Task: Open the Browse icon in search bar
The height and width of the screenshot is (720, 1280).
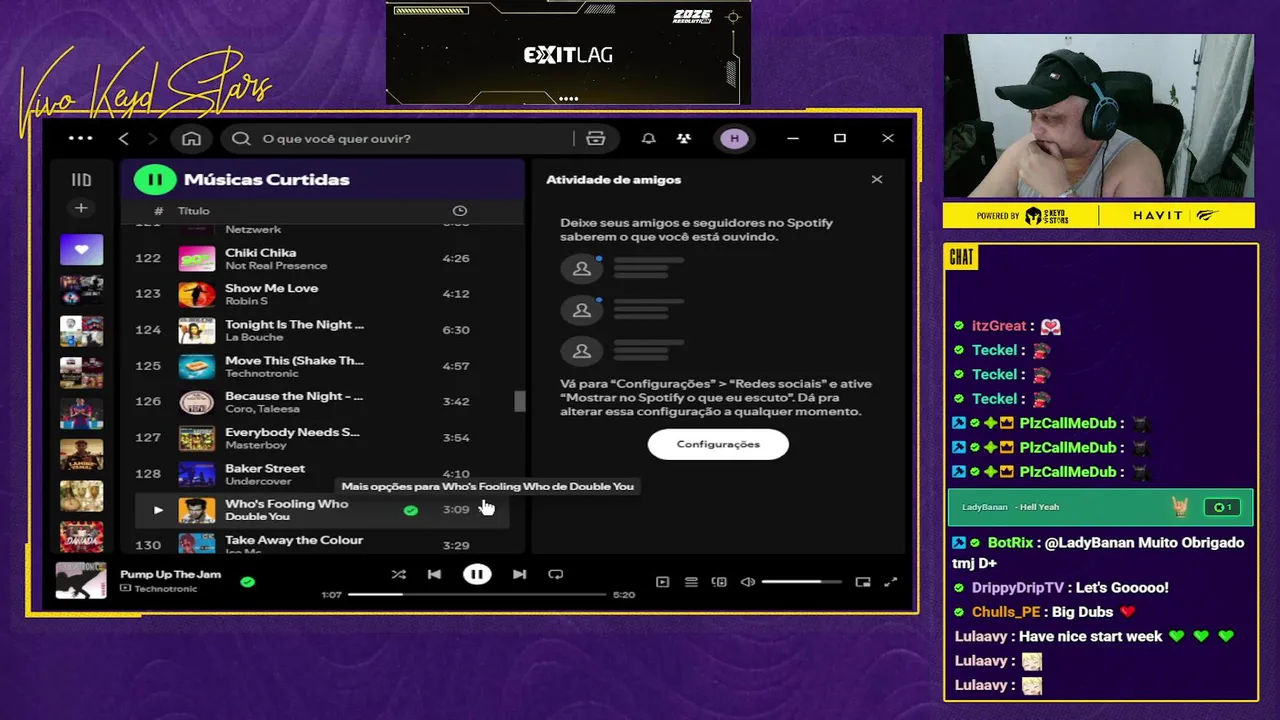Action: pos(596,138)
